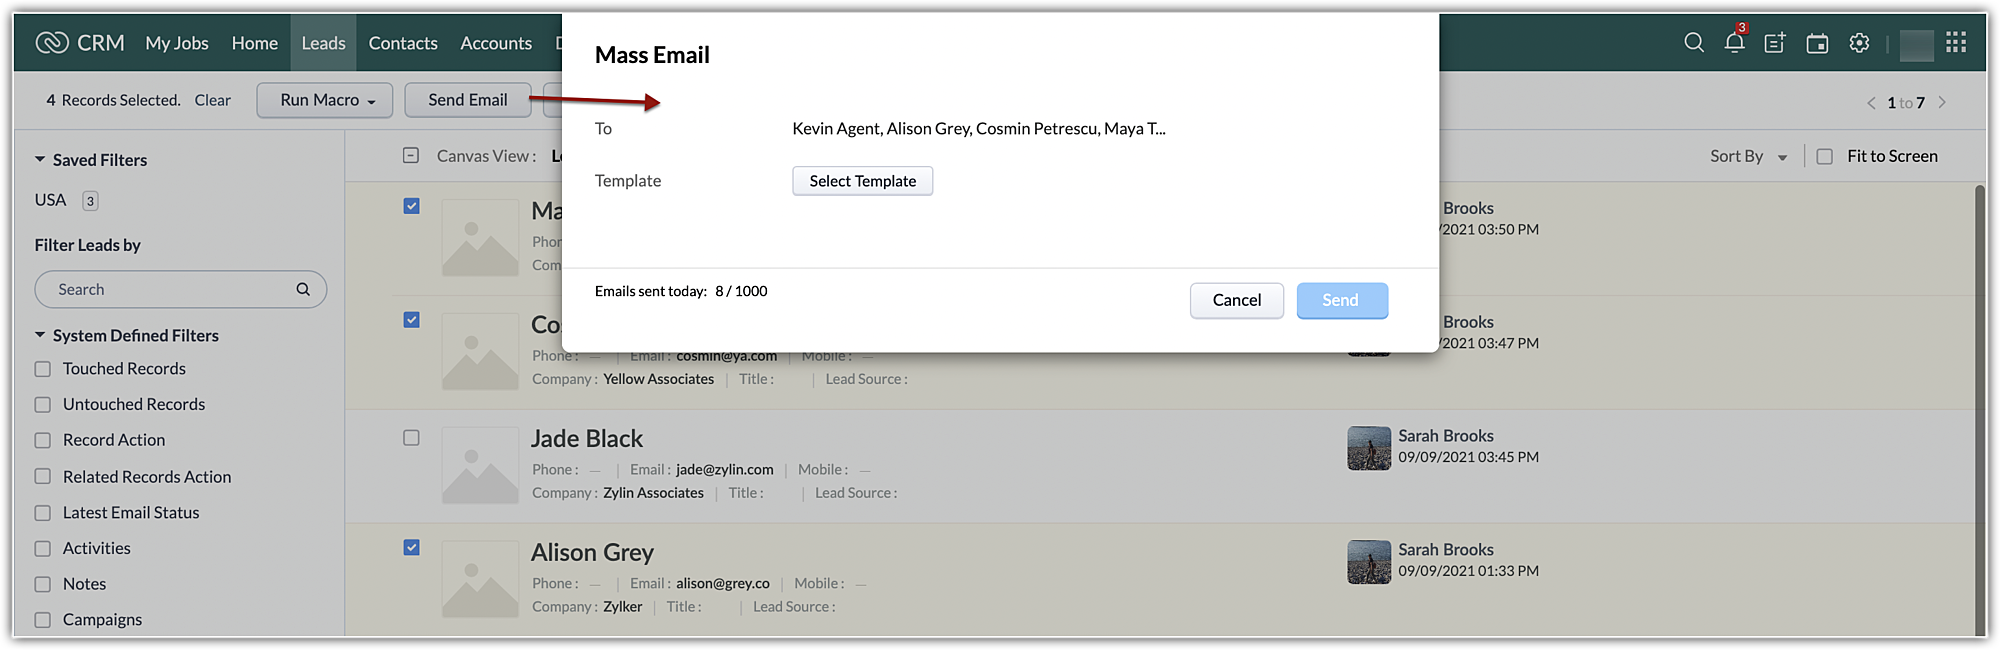The width and height of the screenshot is (2000, 650).
Task: Open the settings gear icon
Action: (1859, 43)
